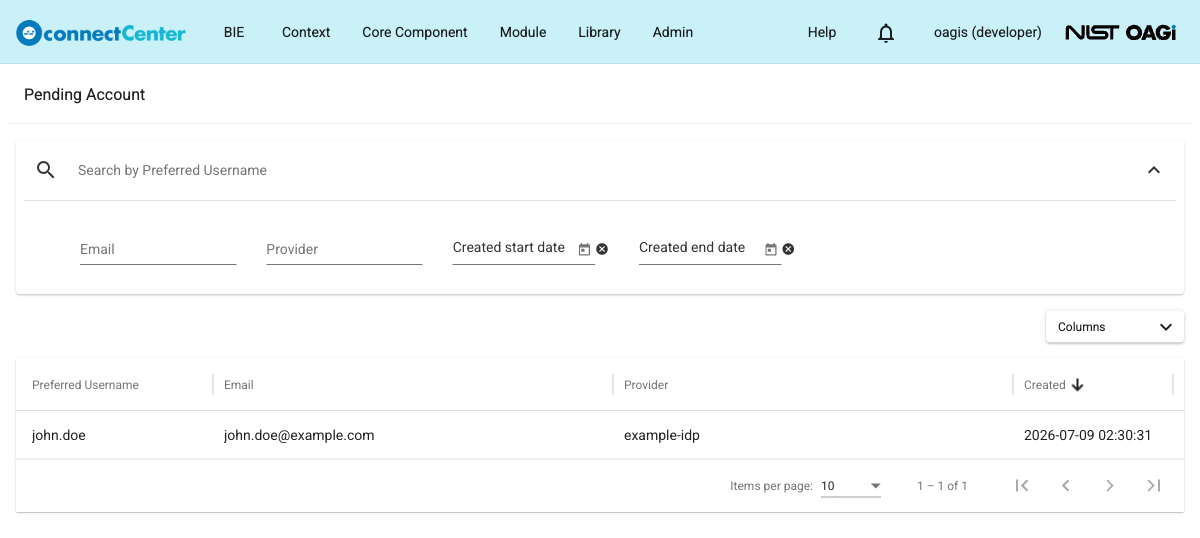Go to the last page
This screenshot has height=538, width=1200.
(1154, 486)
